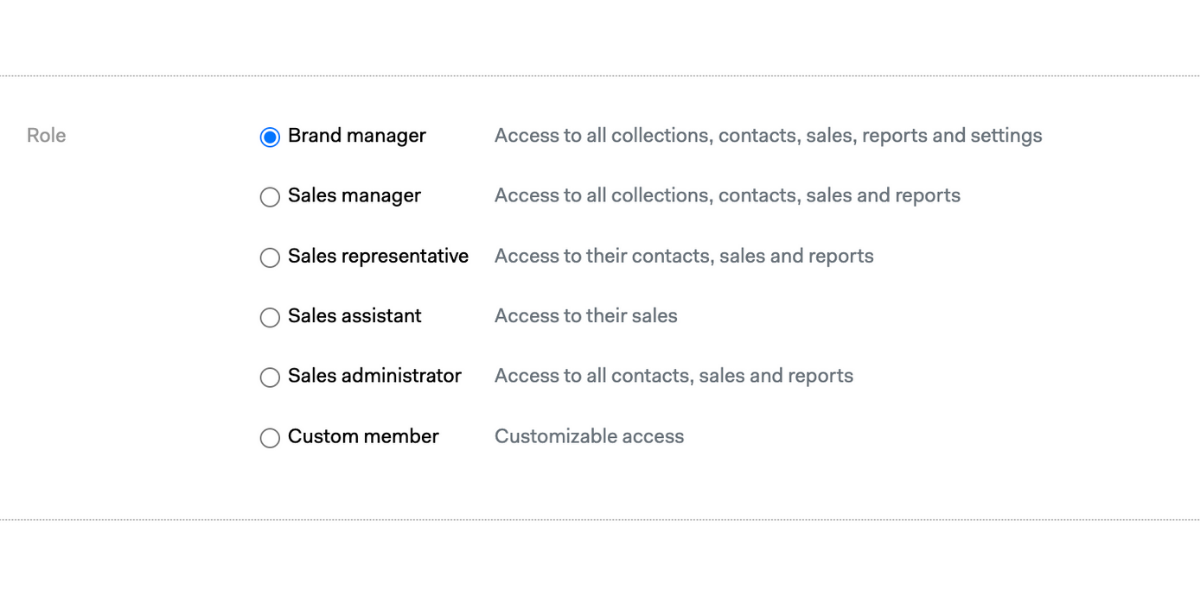
Task: Pick the Sales assistant radio button circle
Action: coord(270,317)
